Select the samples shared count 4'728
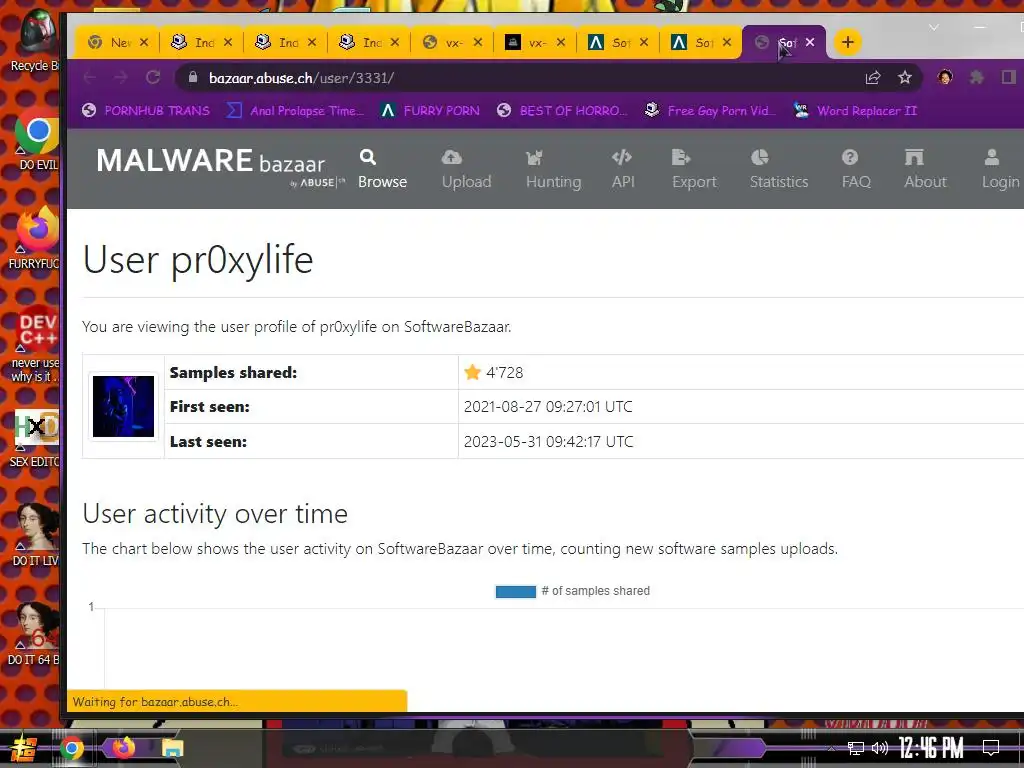This screenshot has height=768, width=1024. 504,373
